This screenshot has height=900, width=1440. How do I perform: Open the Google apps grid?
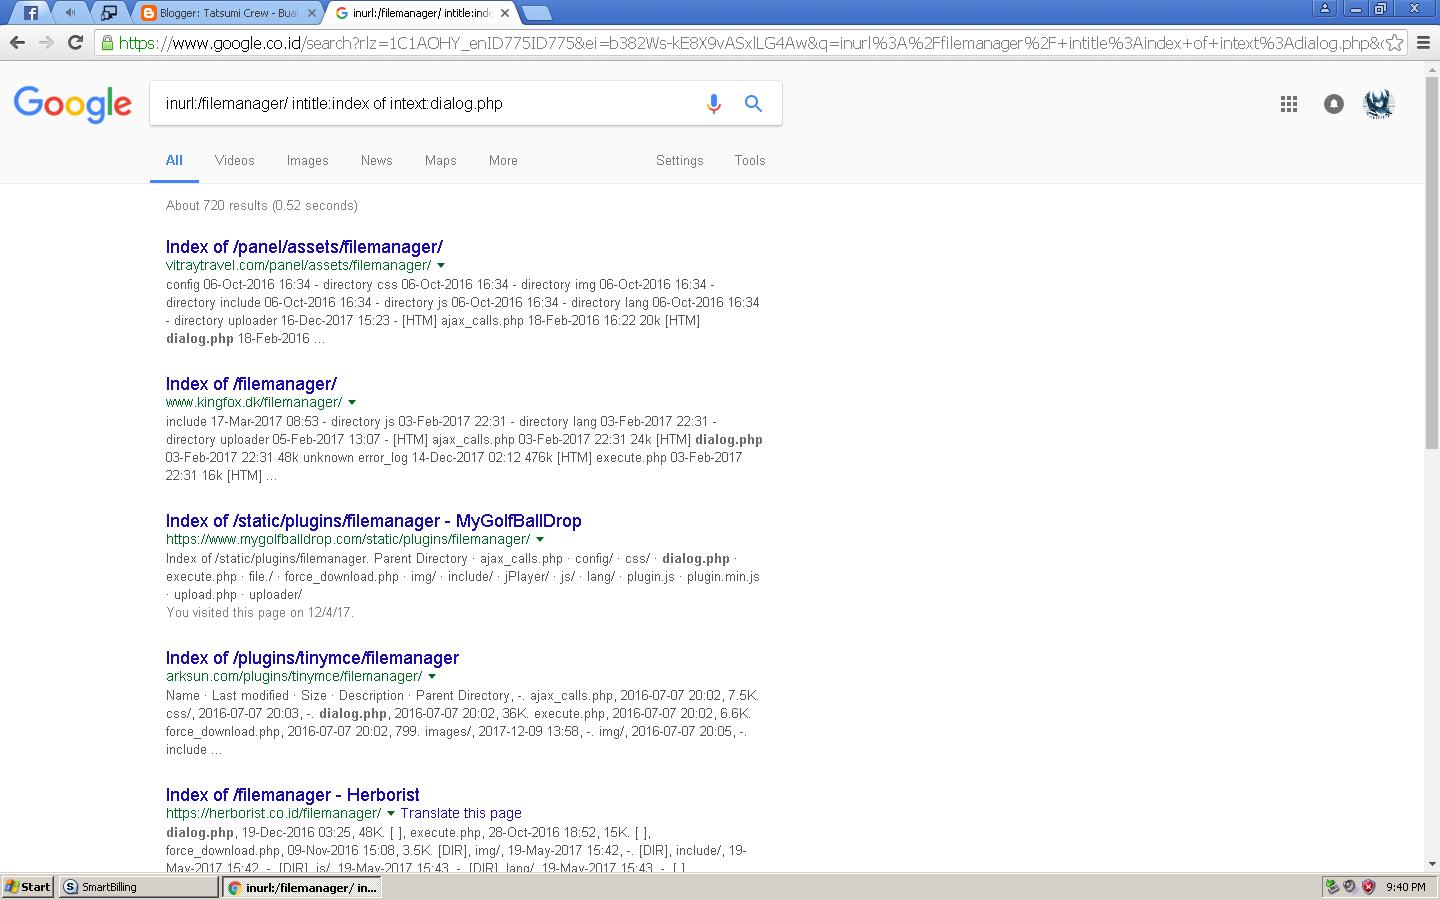click(1289, 104)
